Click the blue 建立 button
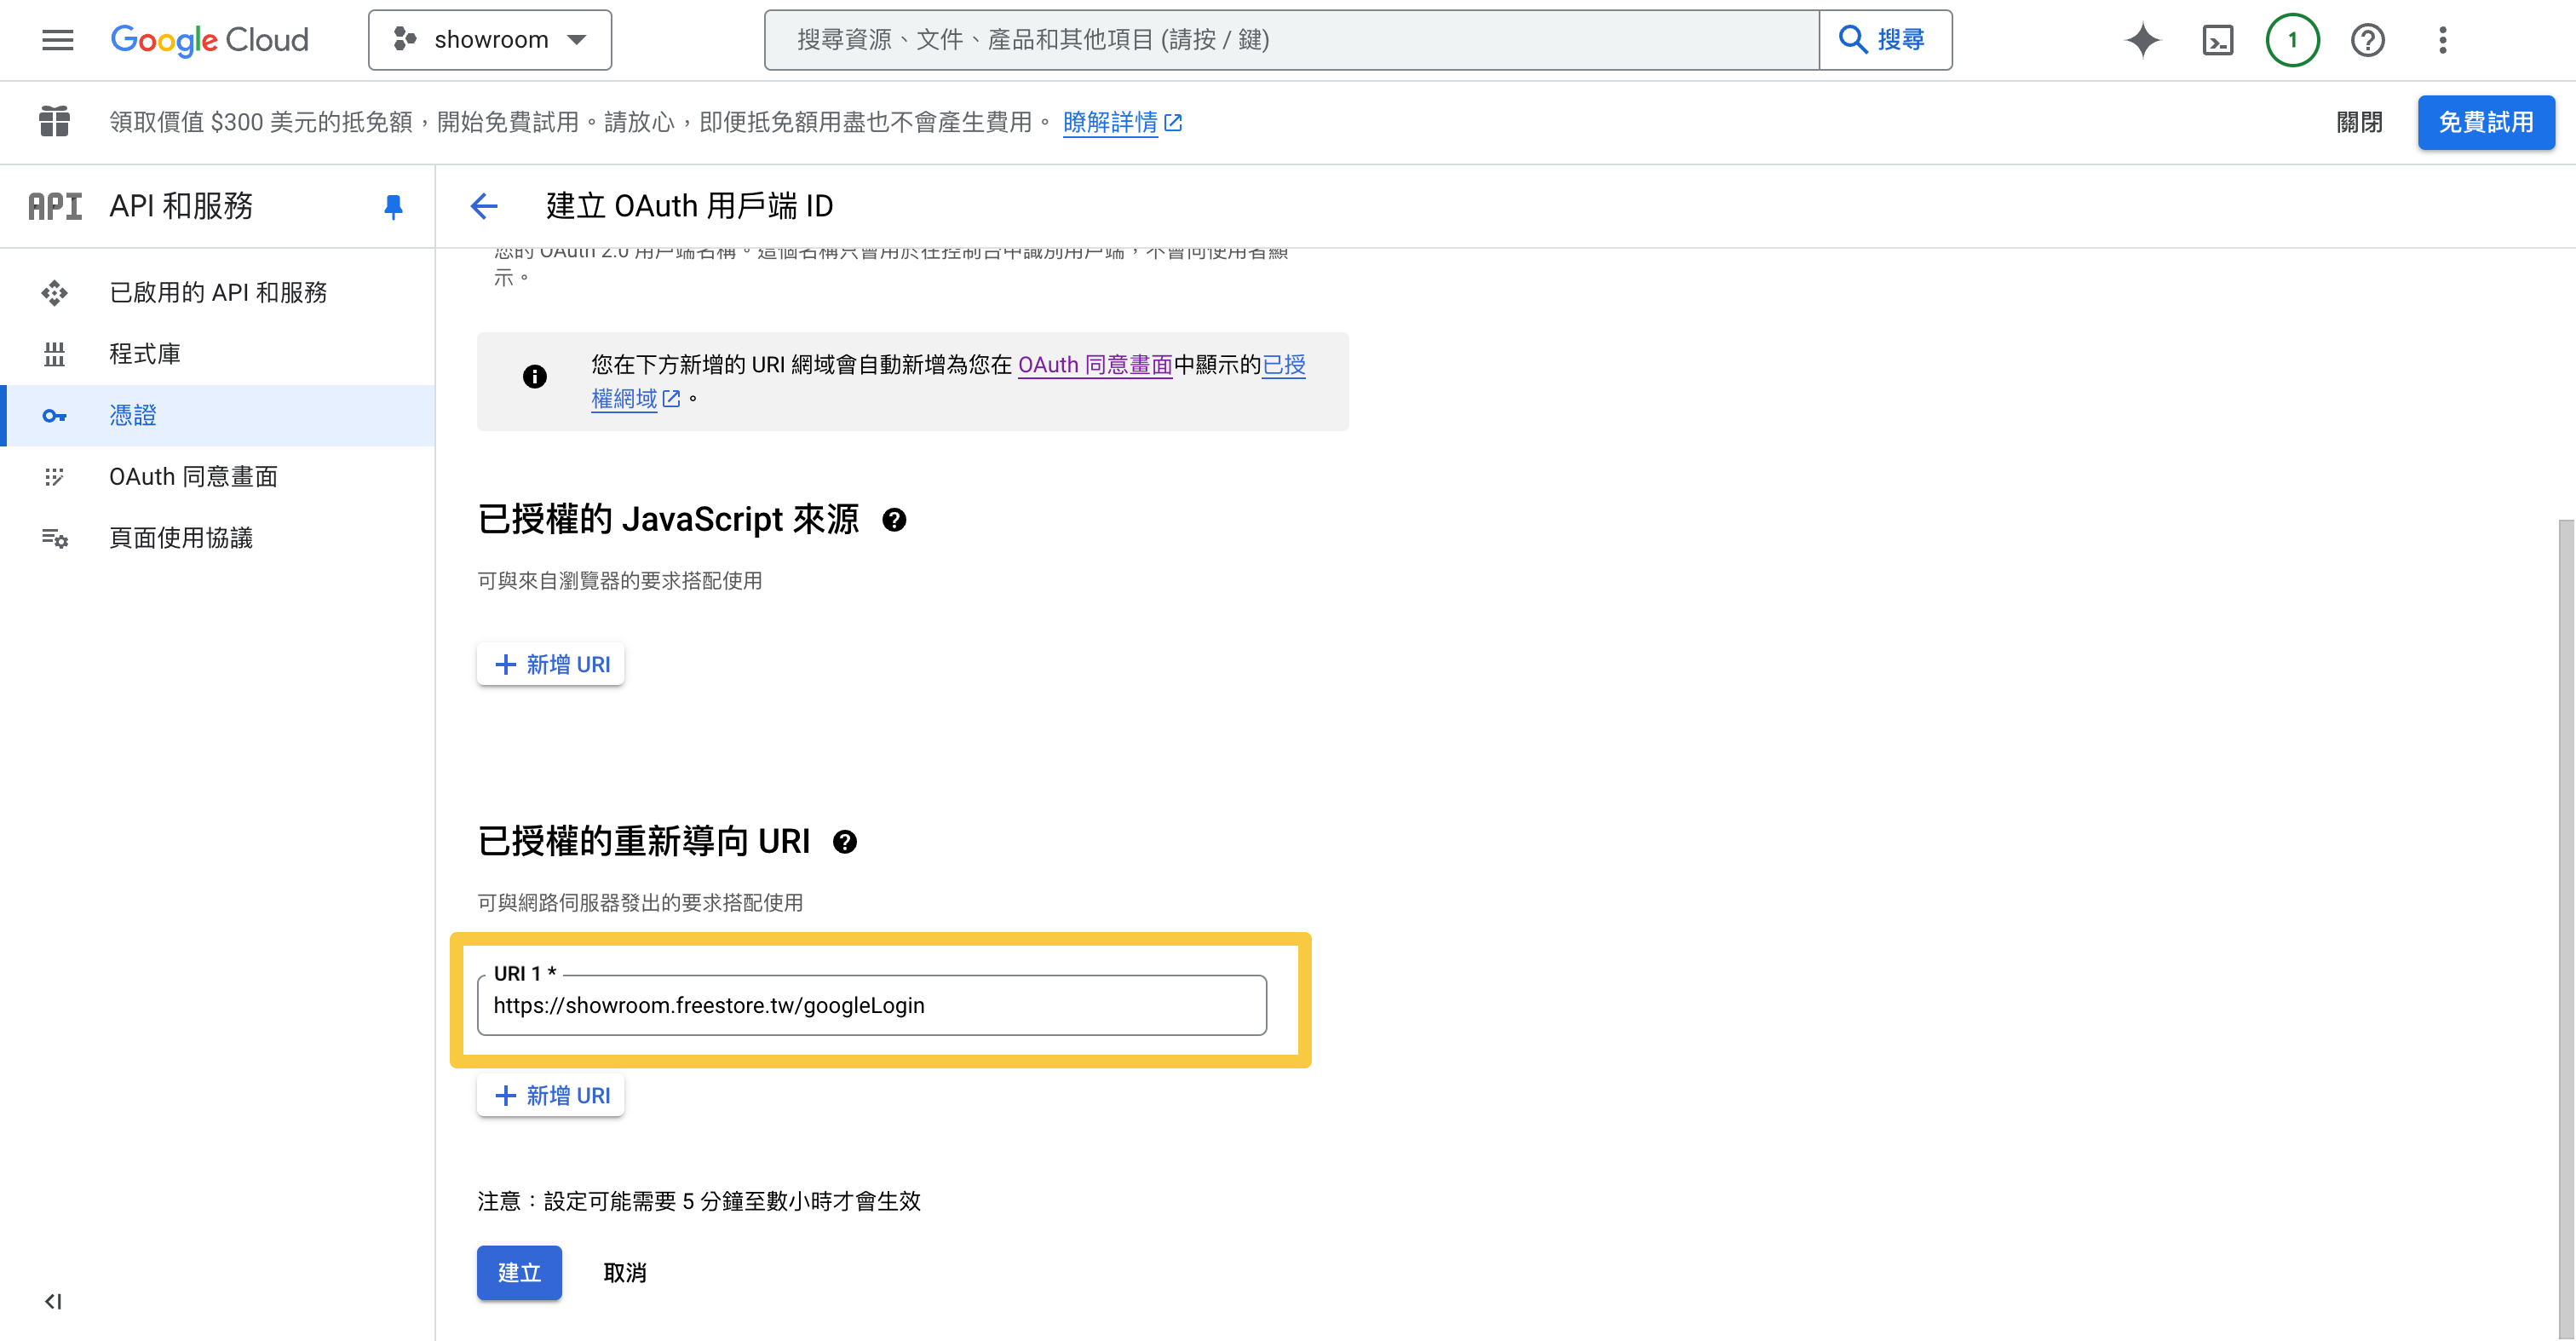Image resolution: width=2576 pixels, height=1341 pixels. (519, 1272)
